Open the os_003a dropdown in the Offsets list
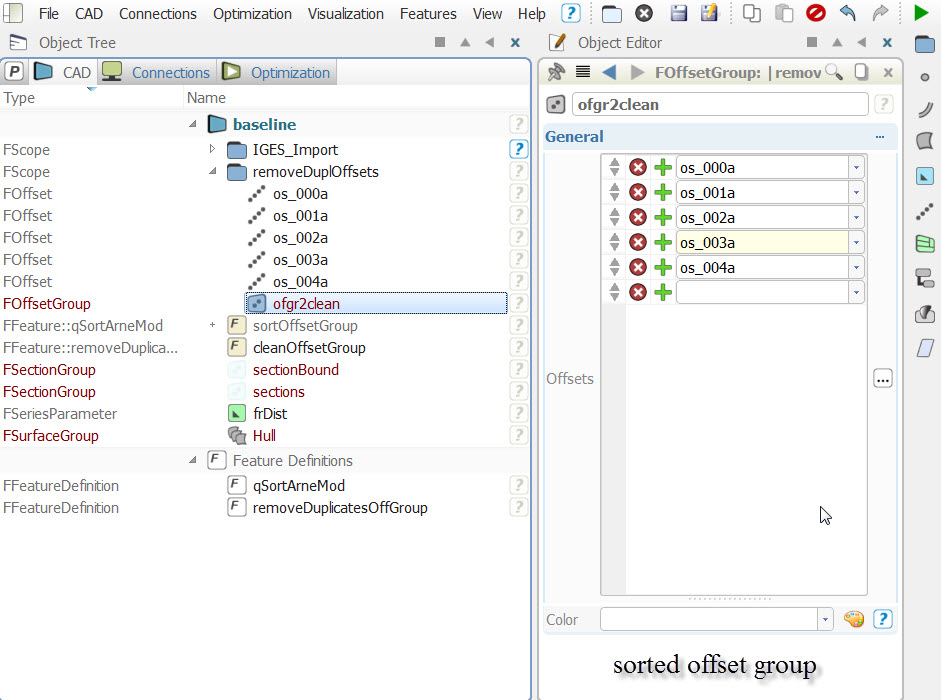 click(x=856, y=242)
